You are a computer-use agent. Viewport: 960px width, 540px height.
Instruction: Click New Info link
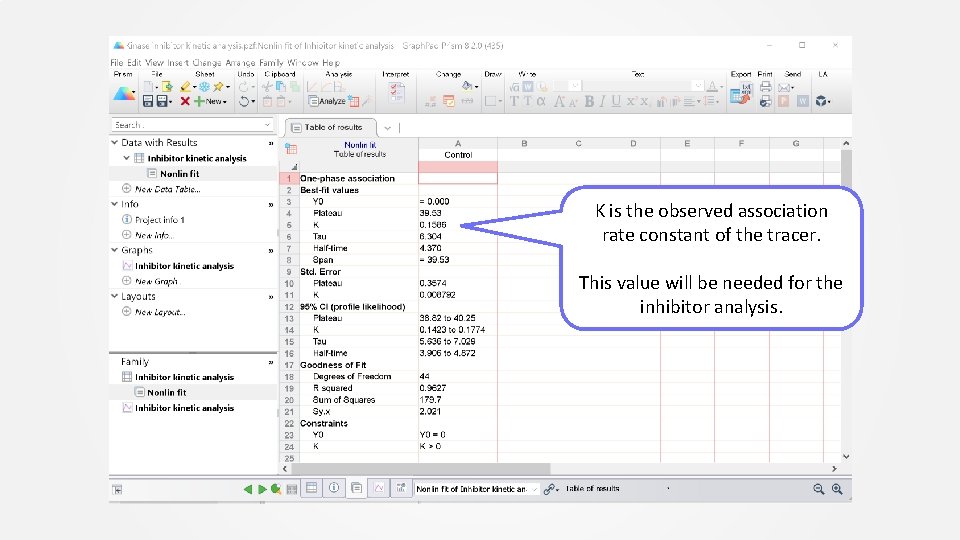154,235
